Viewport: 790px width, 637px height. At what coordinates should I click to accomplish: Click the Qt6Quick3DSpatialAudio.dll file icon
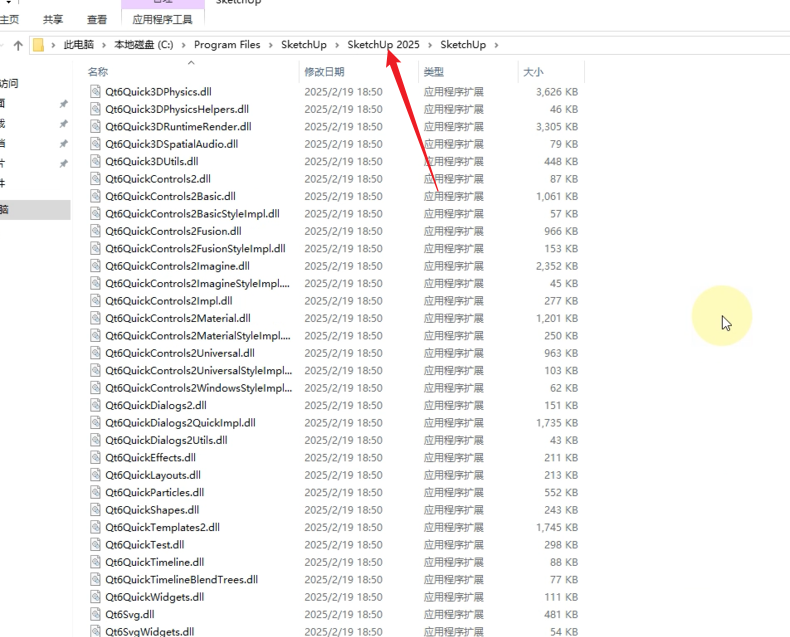[x=95, y=144]
